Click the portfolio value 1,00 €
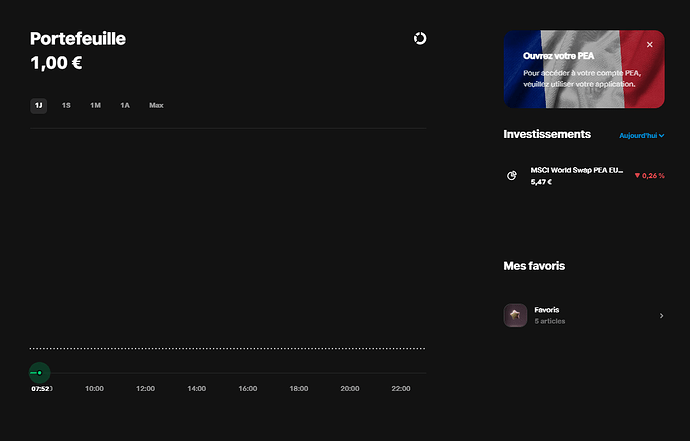Viewport: 690px width, 441px height. click(x=56, y=62)
